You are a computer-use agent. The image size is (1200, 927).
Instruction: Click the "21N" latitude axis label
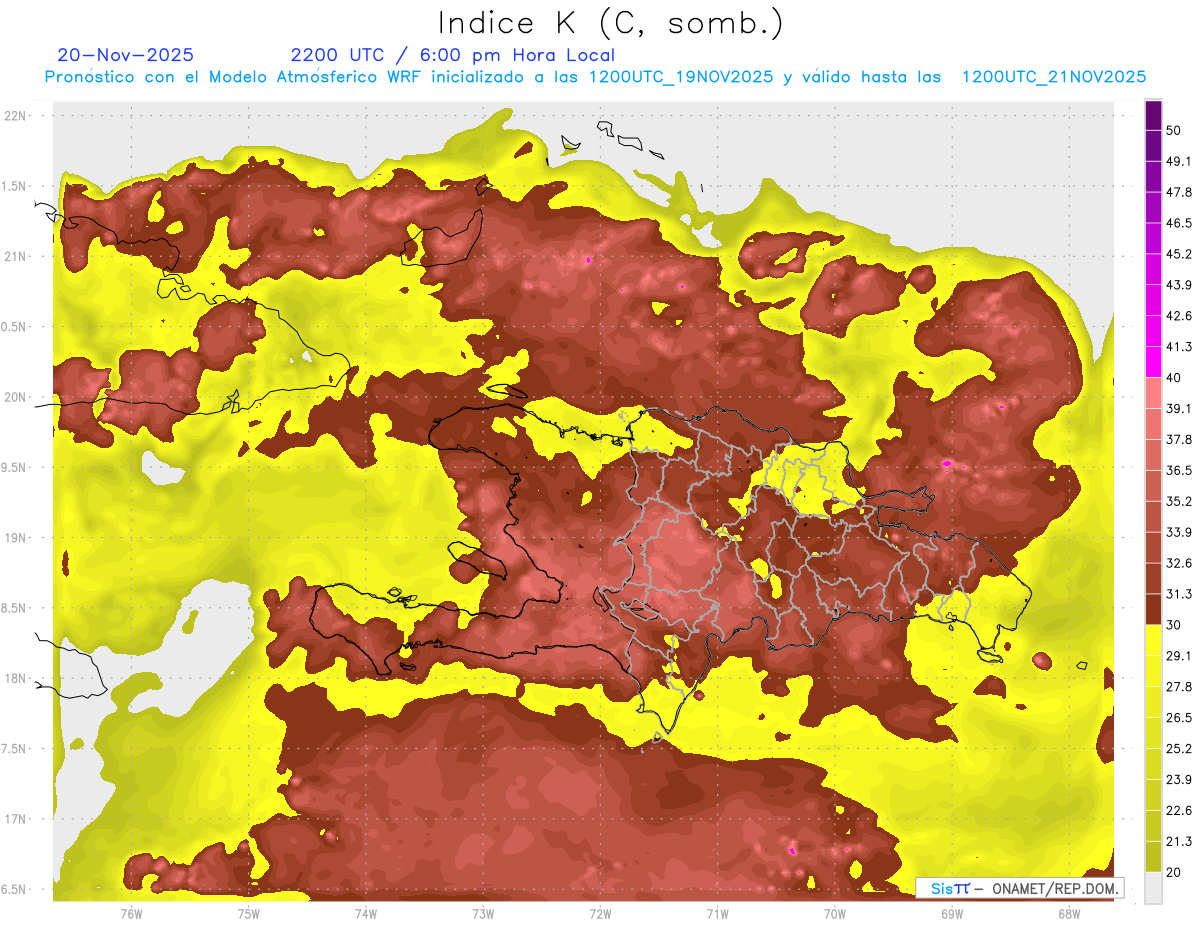[x=17, y=257]
